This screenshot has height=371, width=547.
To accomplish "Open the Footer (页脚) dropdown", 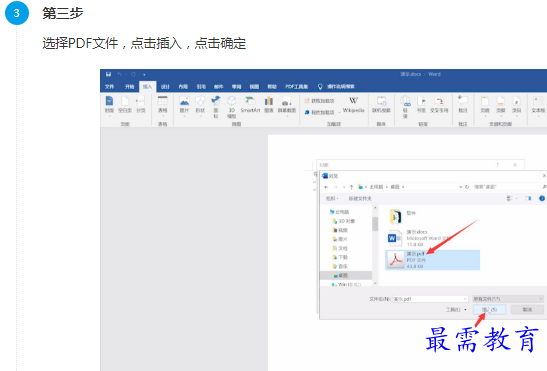I will pos(501,106).
